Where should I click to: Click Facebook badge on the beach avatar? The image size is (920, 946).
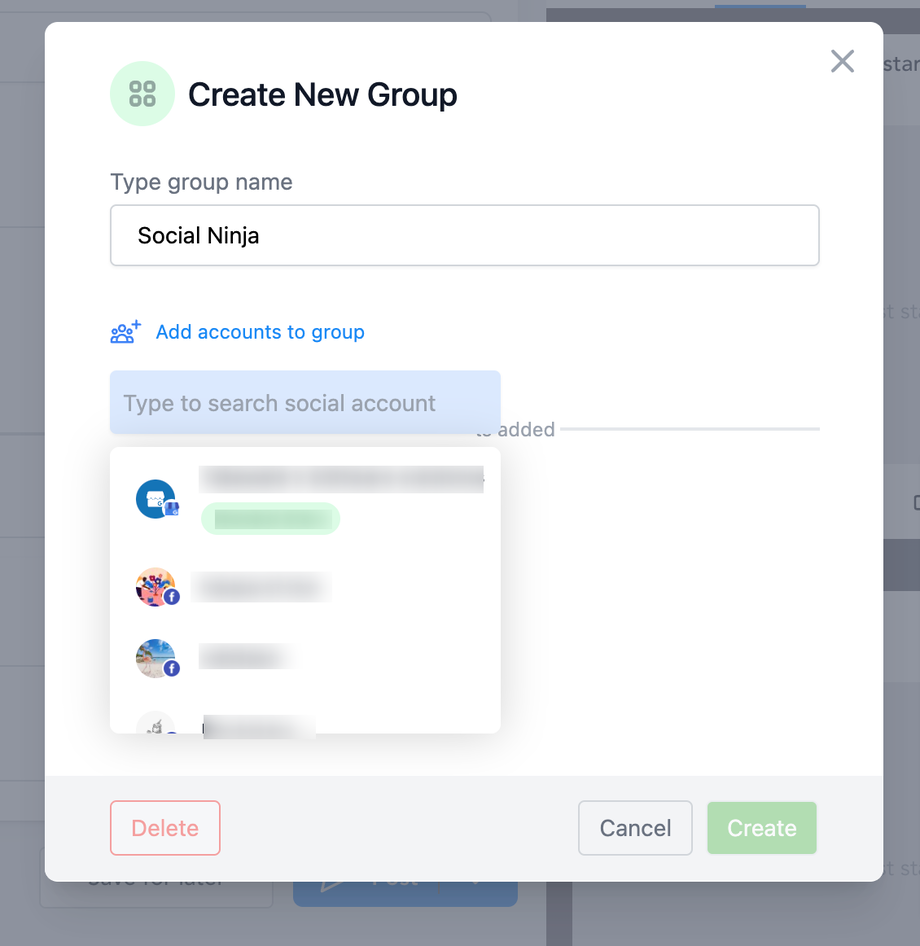pos(172,668)
